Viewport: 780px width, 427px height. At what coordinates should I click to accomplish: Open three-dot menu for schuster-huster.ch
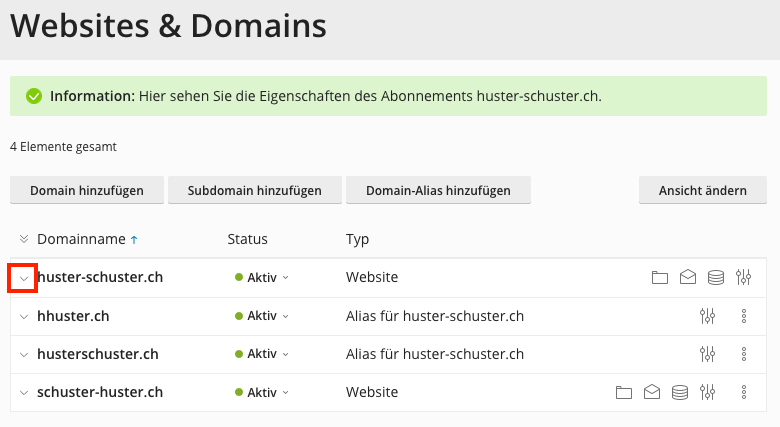point(743,392)
